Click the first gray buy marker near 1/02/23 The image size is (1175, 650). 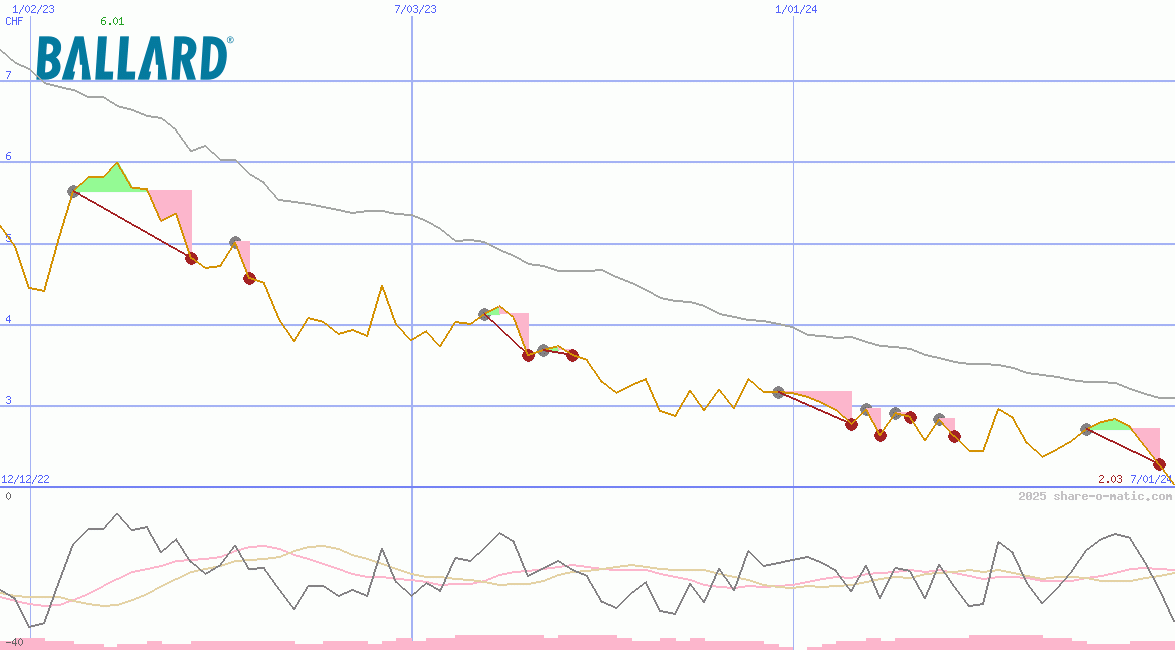[73, 191]
